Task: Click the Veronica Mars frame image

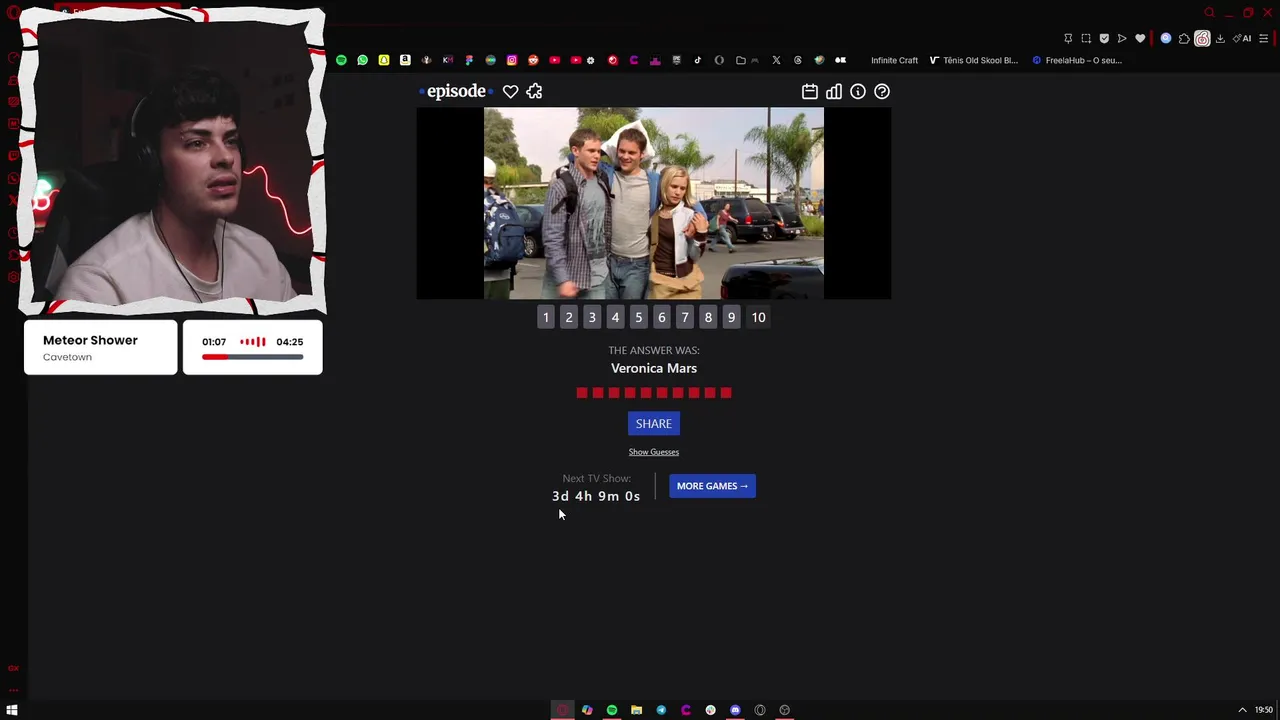Action: click(x=654, y=203)
